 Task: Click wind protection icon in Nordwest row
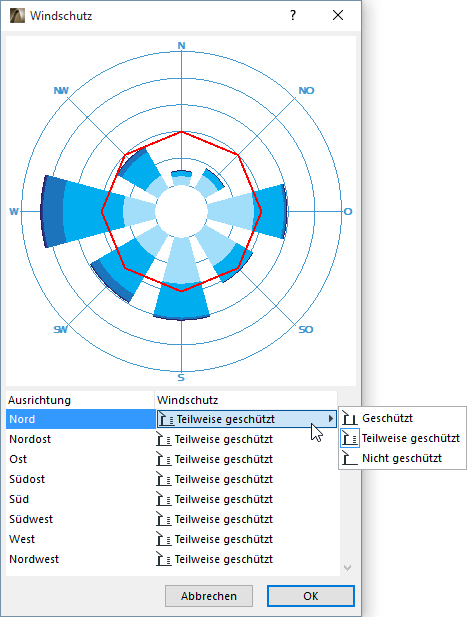coord(164,559)
